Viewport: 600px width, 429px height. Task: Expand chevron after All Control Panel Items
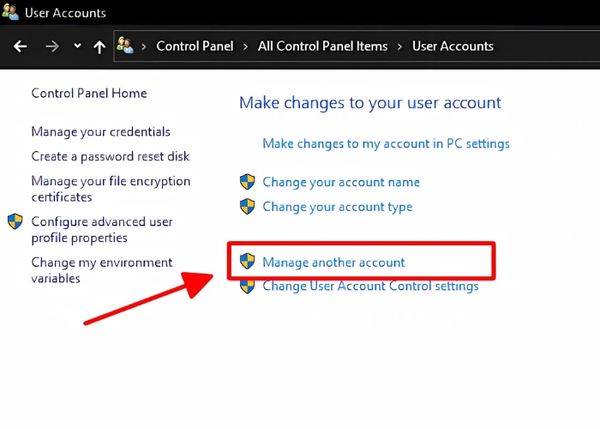tap(400, 46)
